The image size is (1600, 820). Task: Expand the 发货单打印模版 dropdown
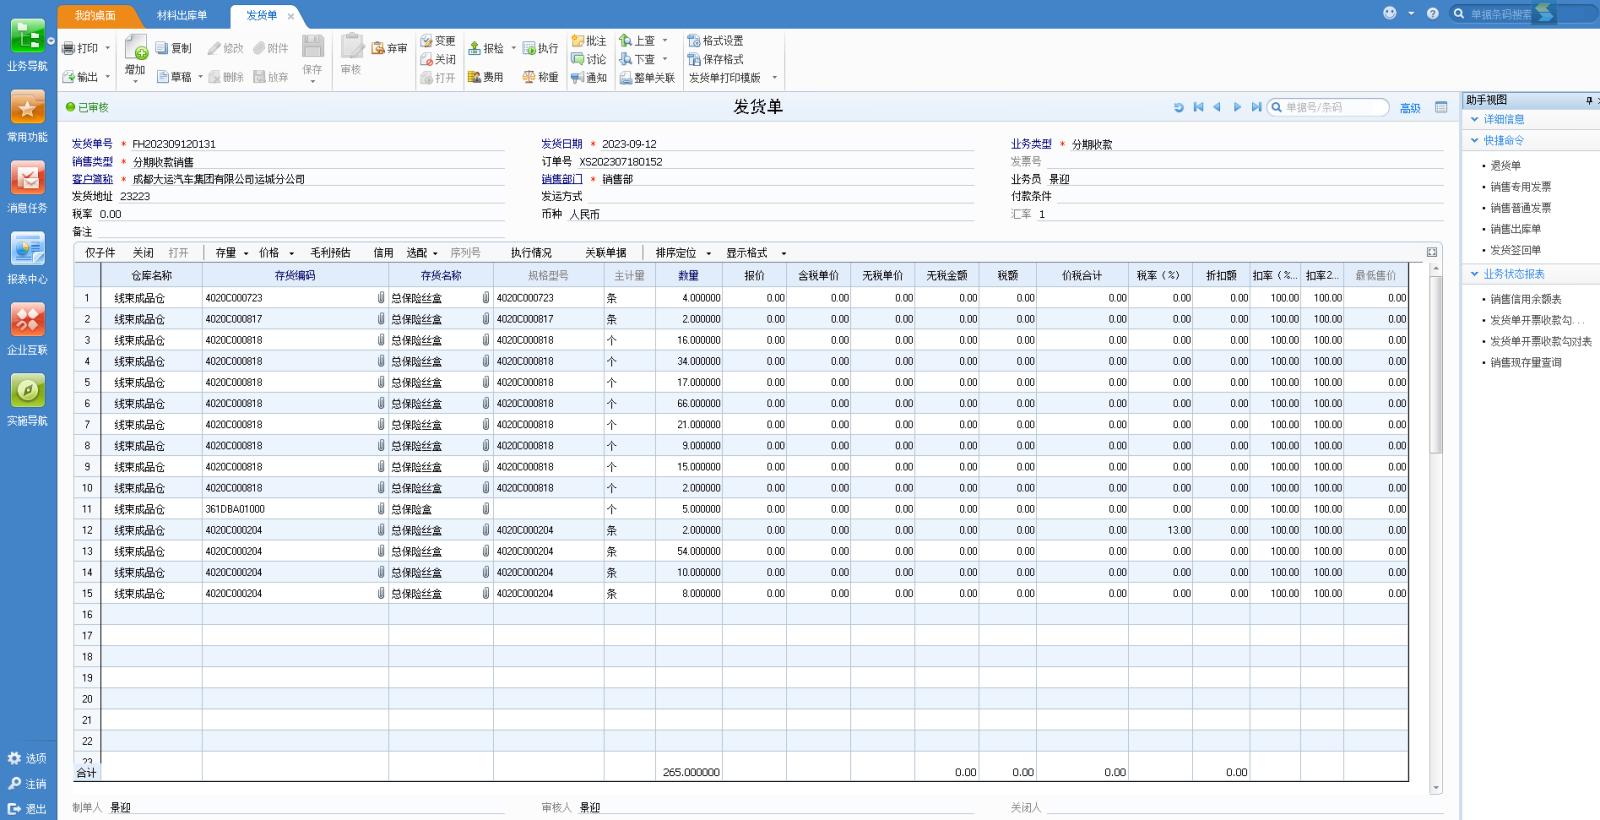774,78
